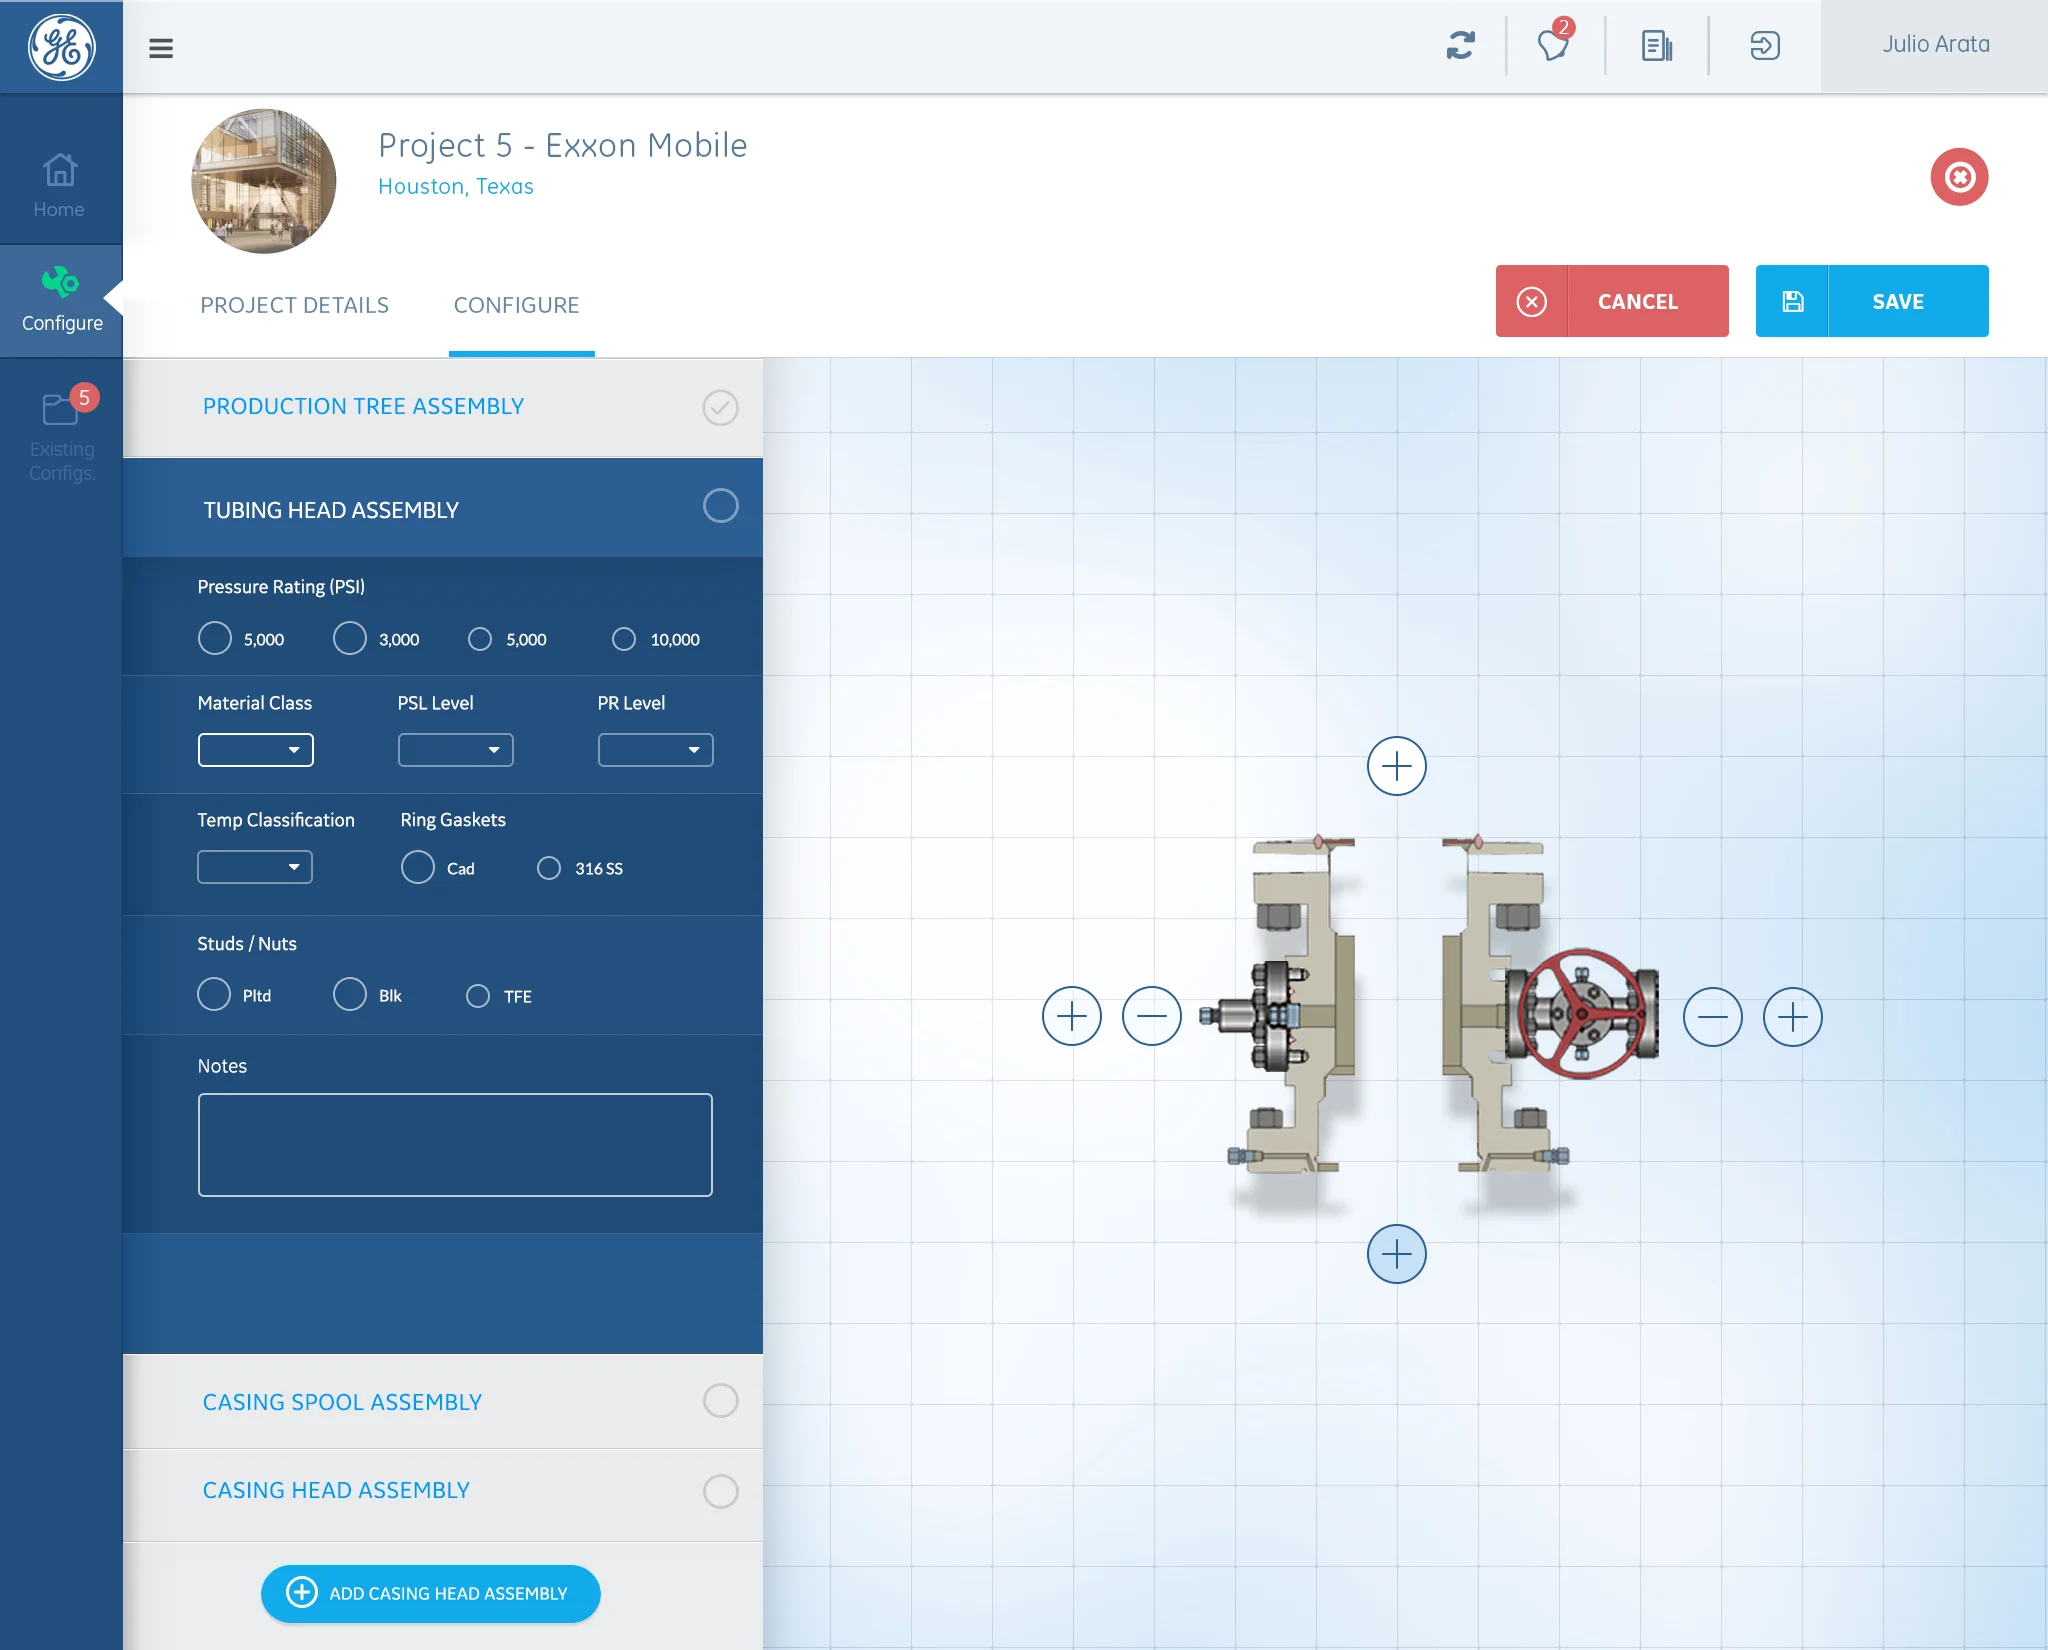Open the Material Class dropdown
Screen dimensions: 2048x1650
click(x=256, y=750)
